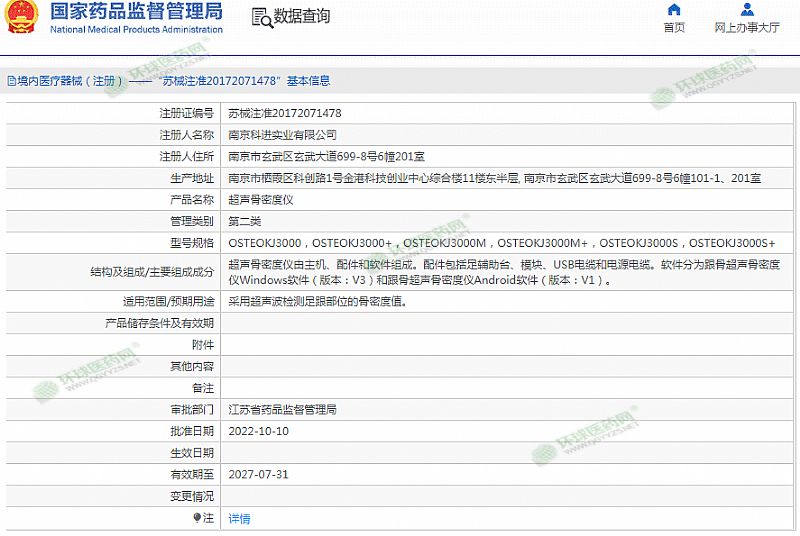Click approval department 江苏省药品监督管理局
The image size is (800, 536).
[282, 409]
